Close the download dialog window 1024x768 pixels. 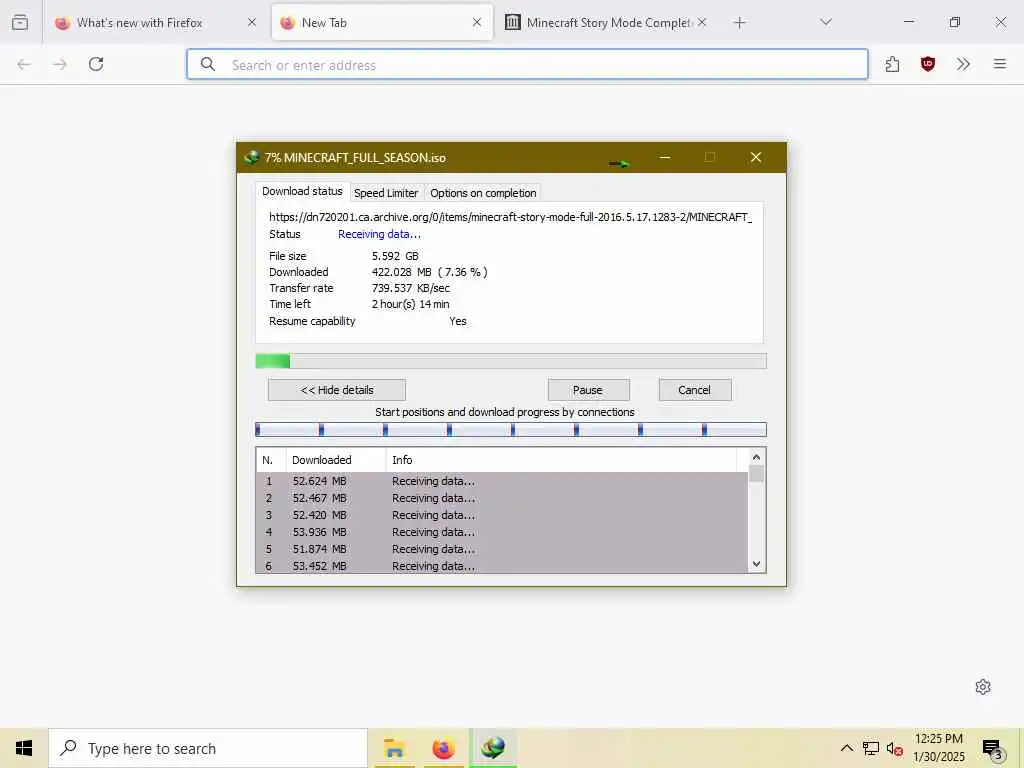pyautogui.click(x=756, y=157)
